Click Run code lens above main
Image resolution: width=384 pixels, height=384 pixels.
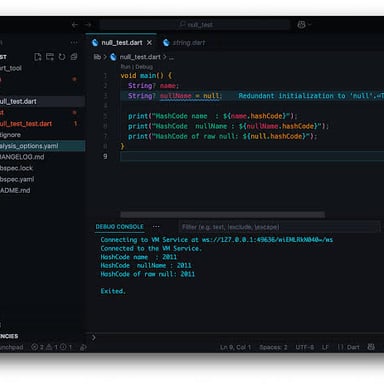(125, 67)
